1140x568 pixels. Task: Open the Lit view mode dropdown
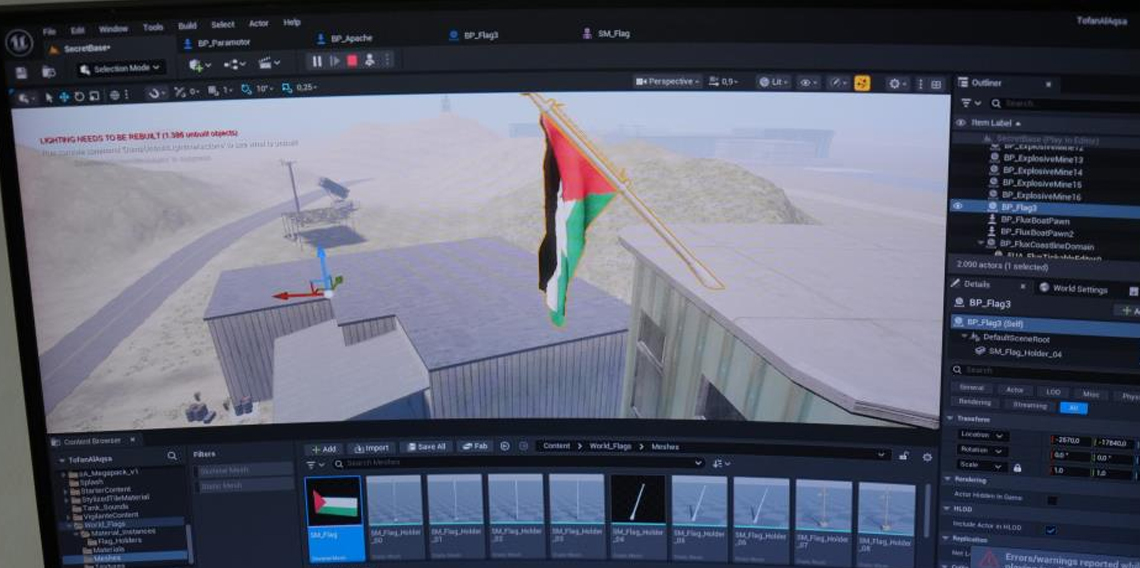(x=774, y=82)
